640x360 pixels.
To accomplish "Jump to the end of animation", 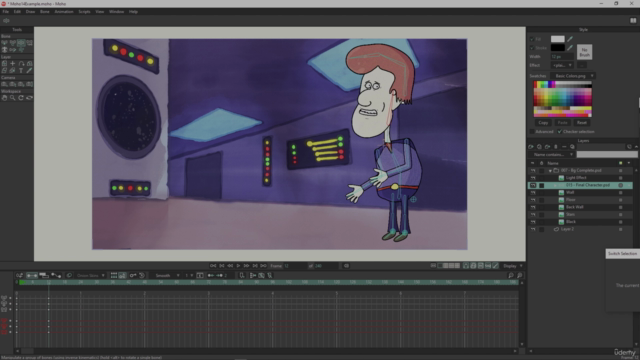I will [264, 266].
